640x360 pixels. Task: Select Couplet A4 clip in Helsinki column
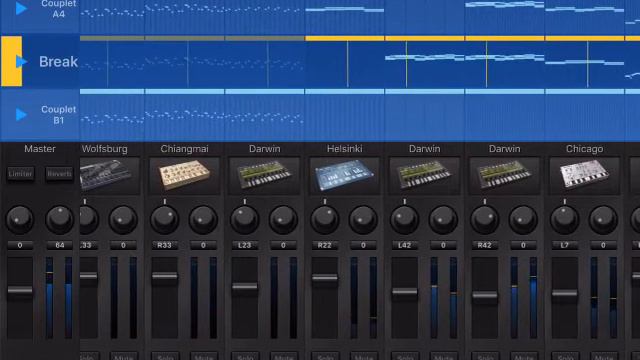click(344, 17)
